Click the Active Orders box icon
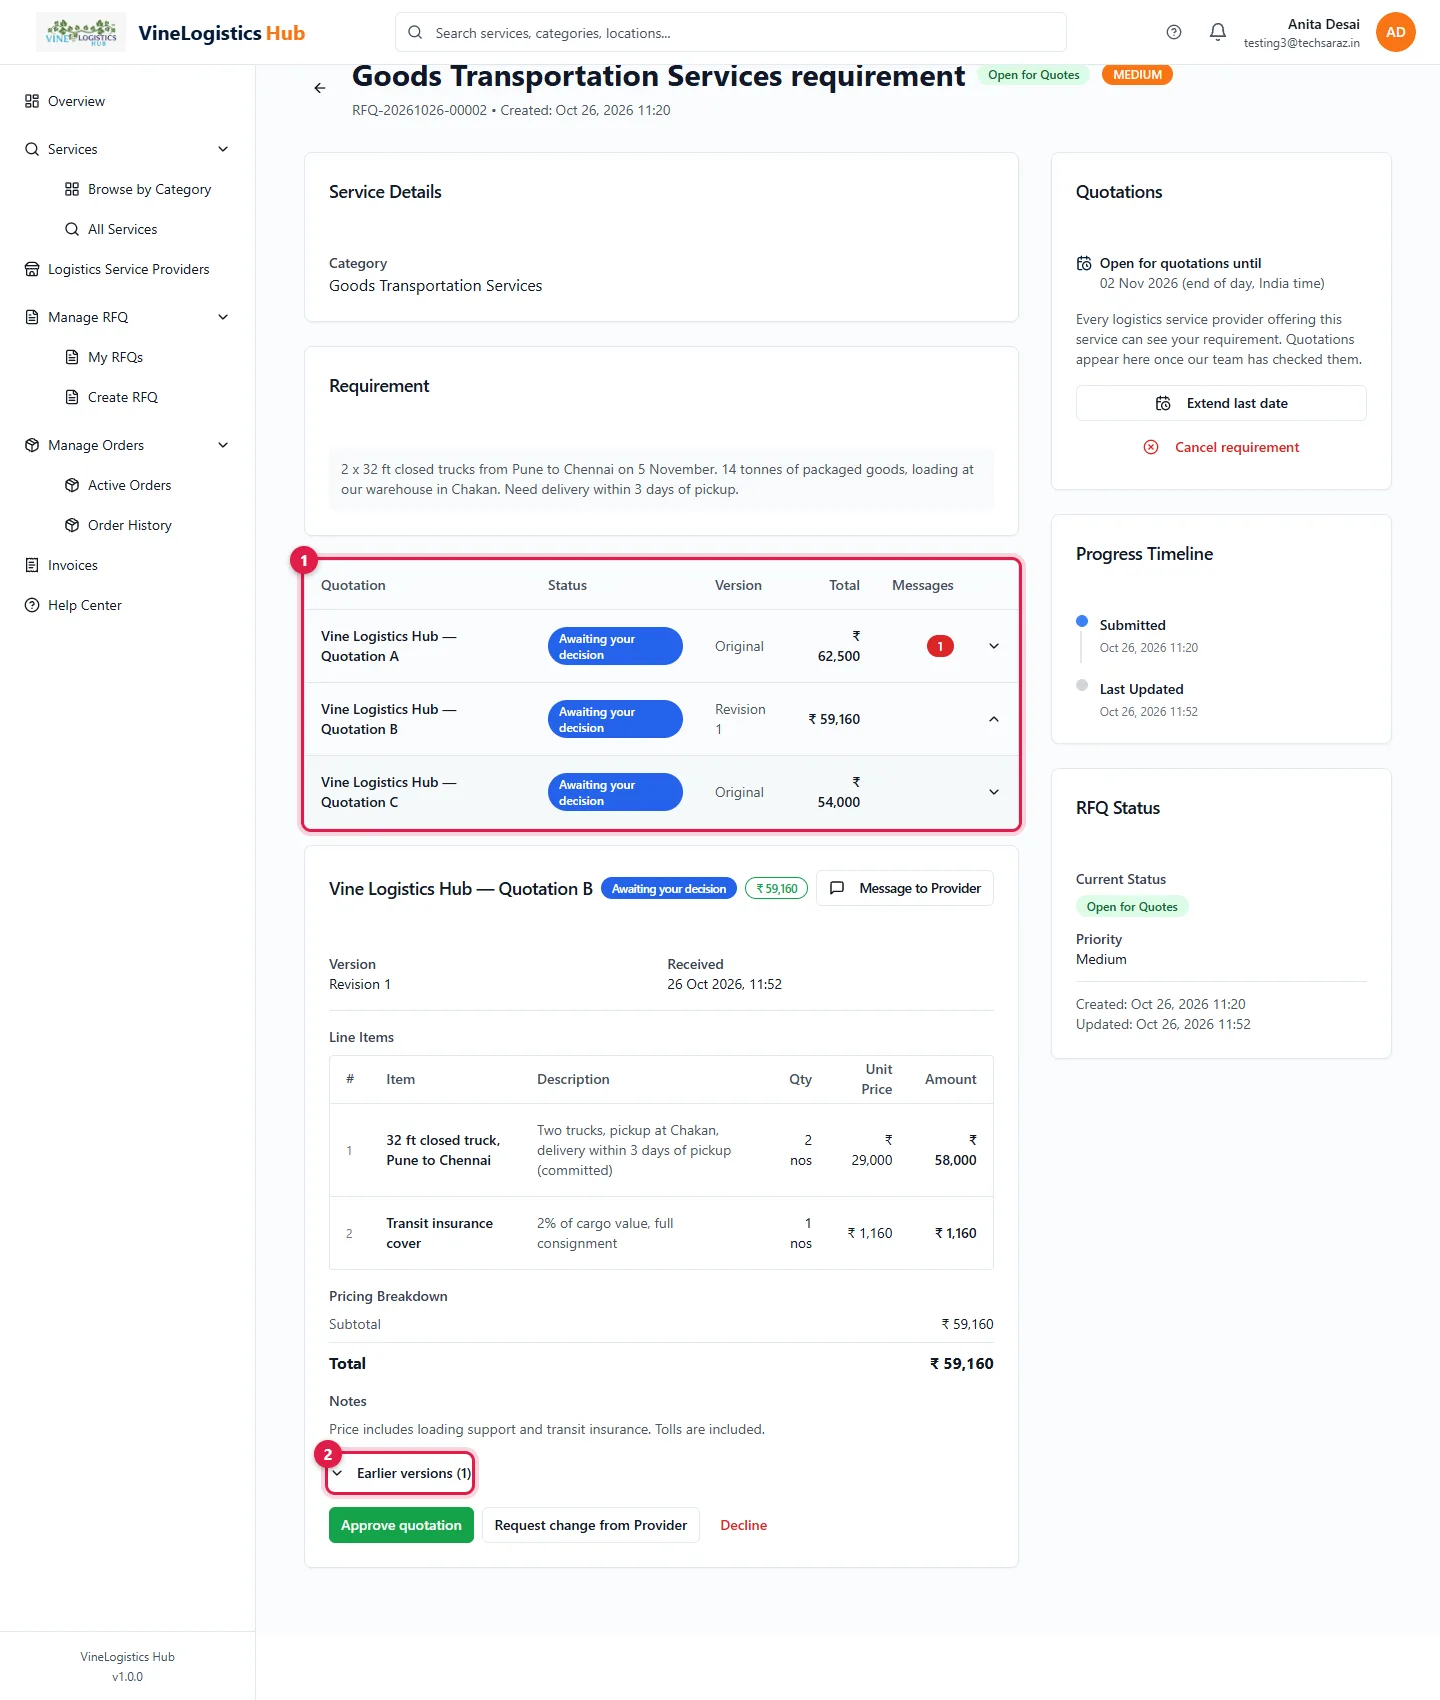Image resolution: width=1440 pixels, height=1700 pixels. coord(72,485)
